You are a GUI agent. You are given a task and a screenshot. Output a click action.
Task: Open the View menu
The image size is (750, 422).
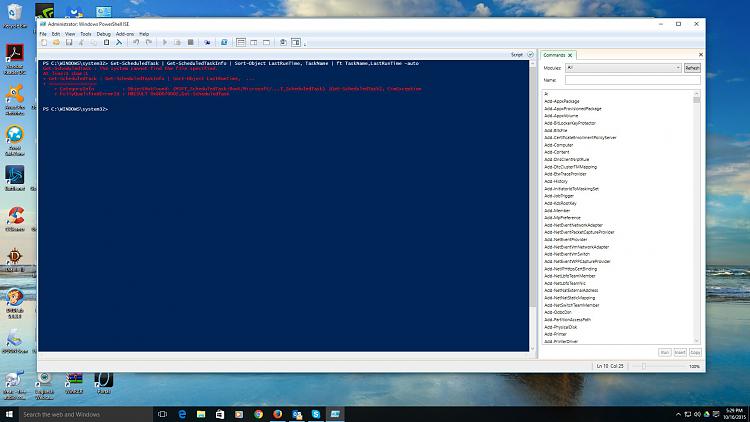pos(70,34)
